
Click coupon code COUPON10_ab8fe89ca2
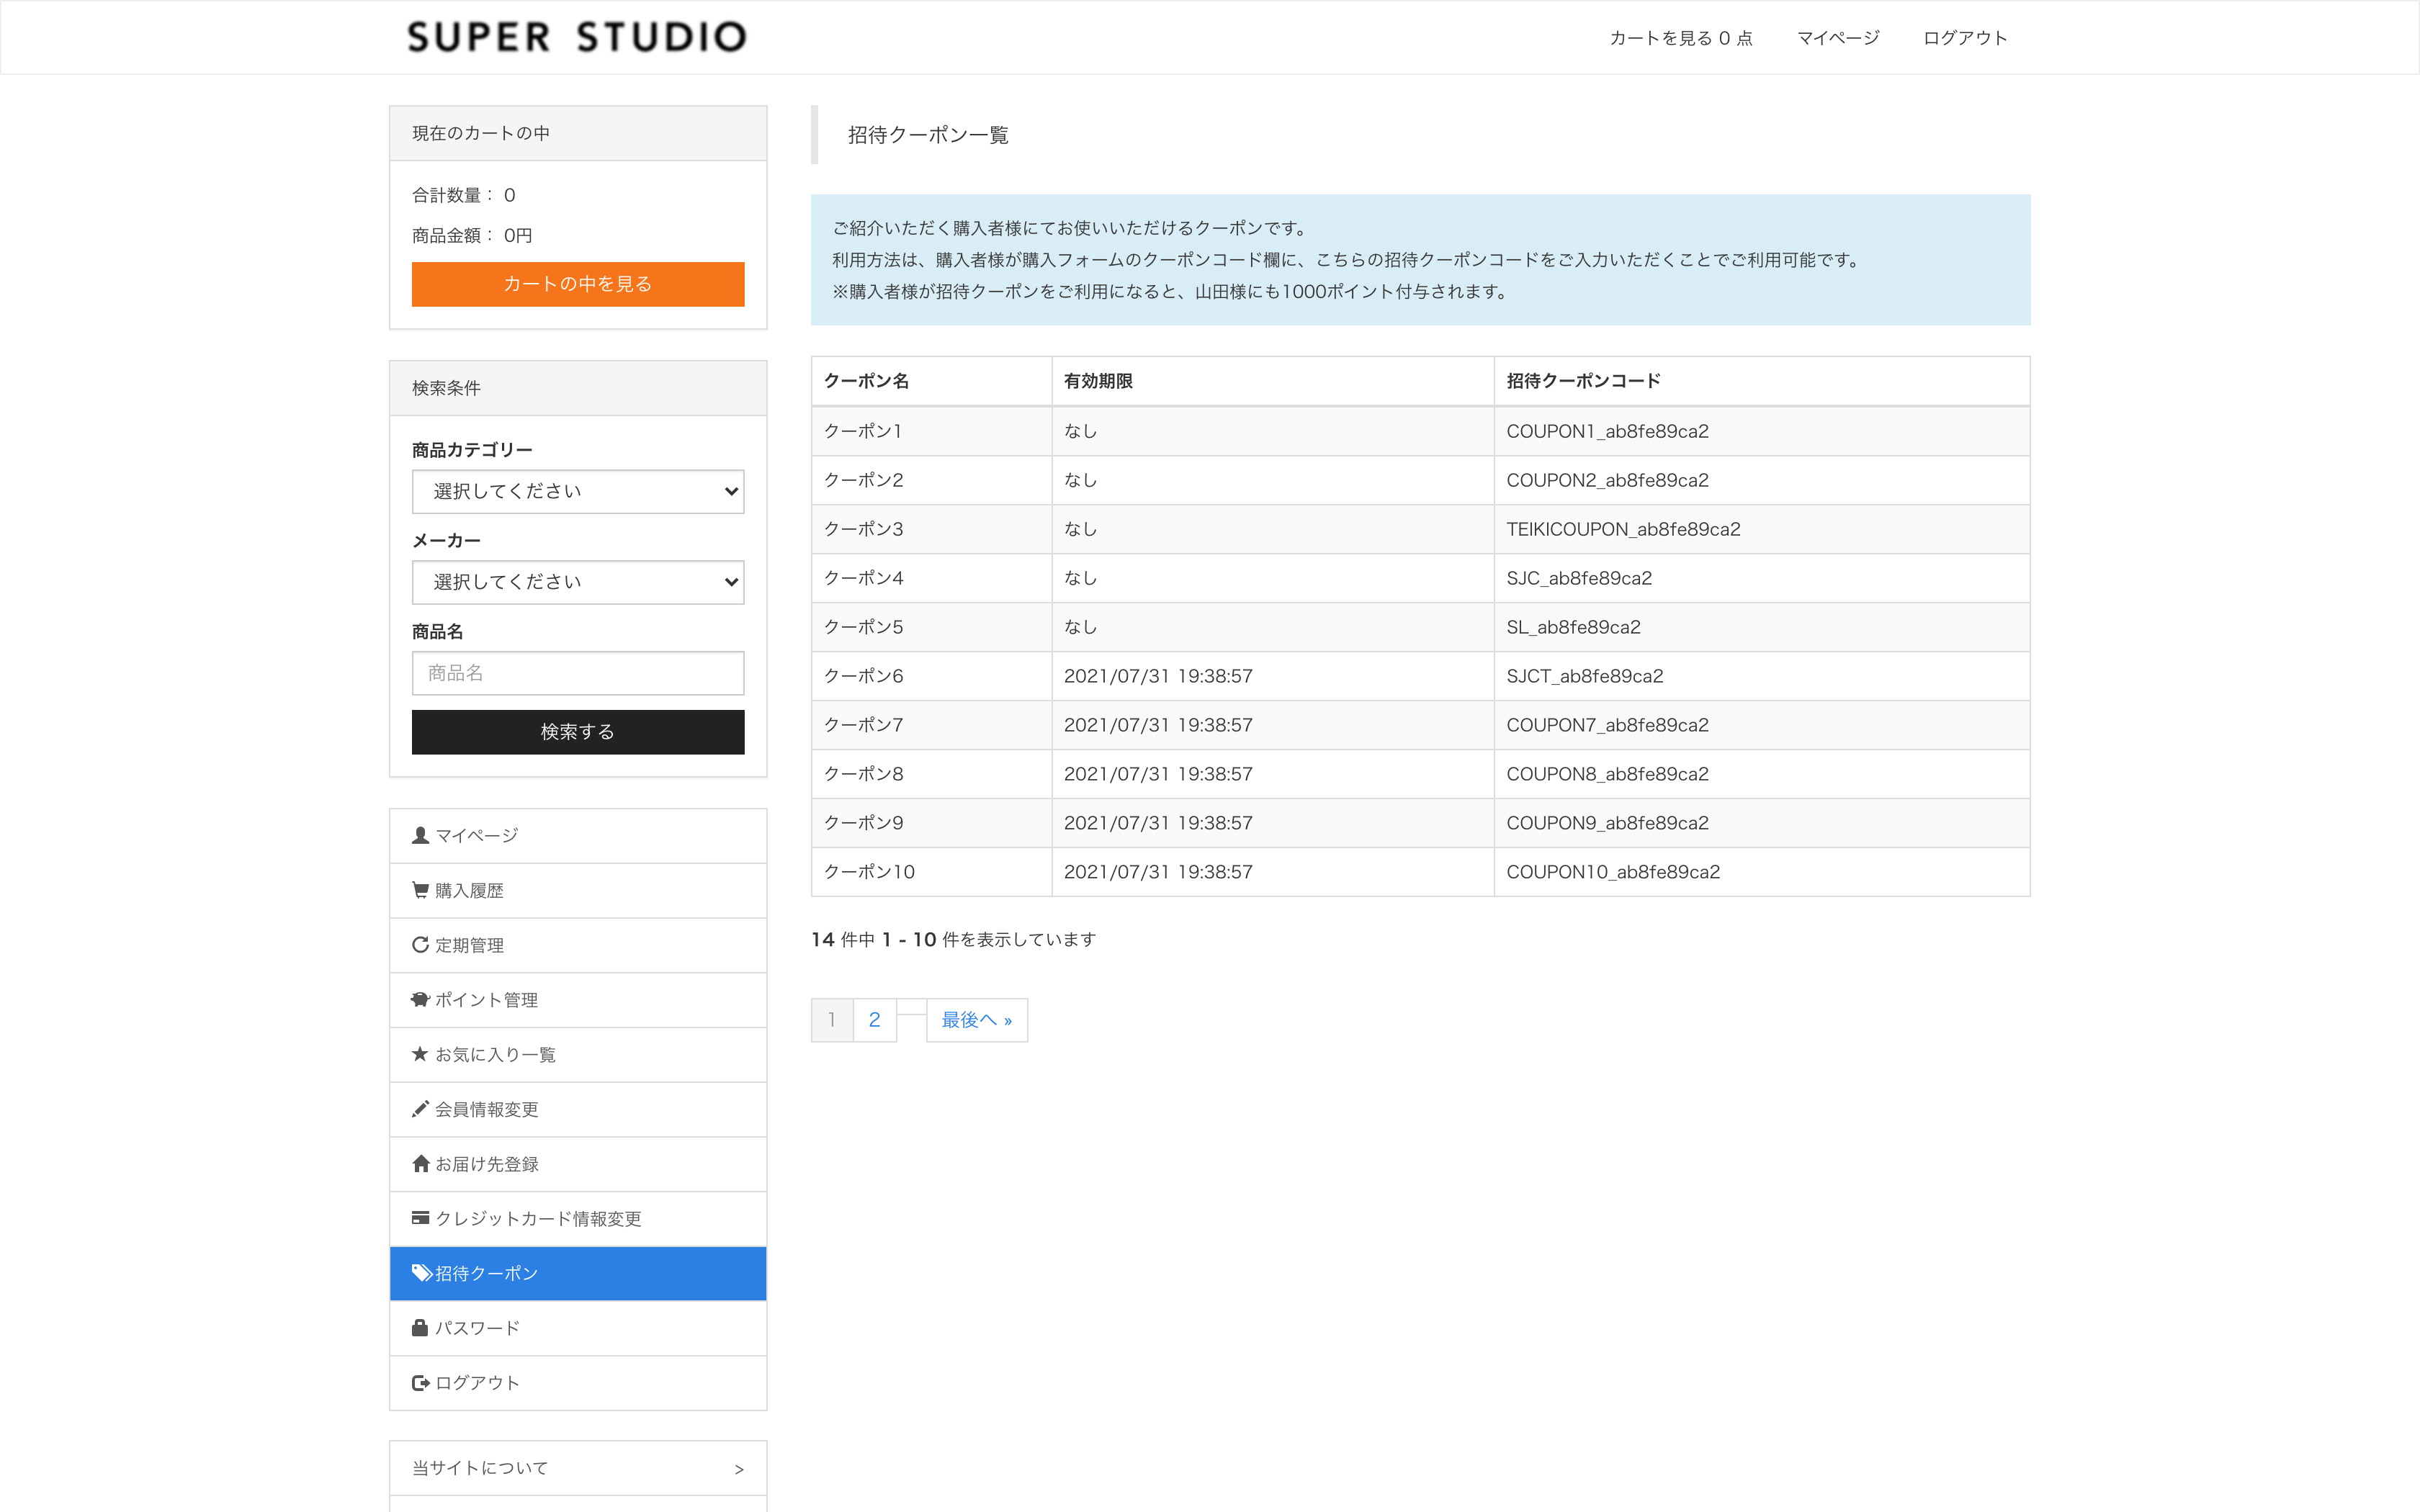coord(1613,872)
